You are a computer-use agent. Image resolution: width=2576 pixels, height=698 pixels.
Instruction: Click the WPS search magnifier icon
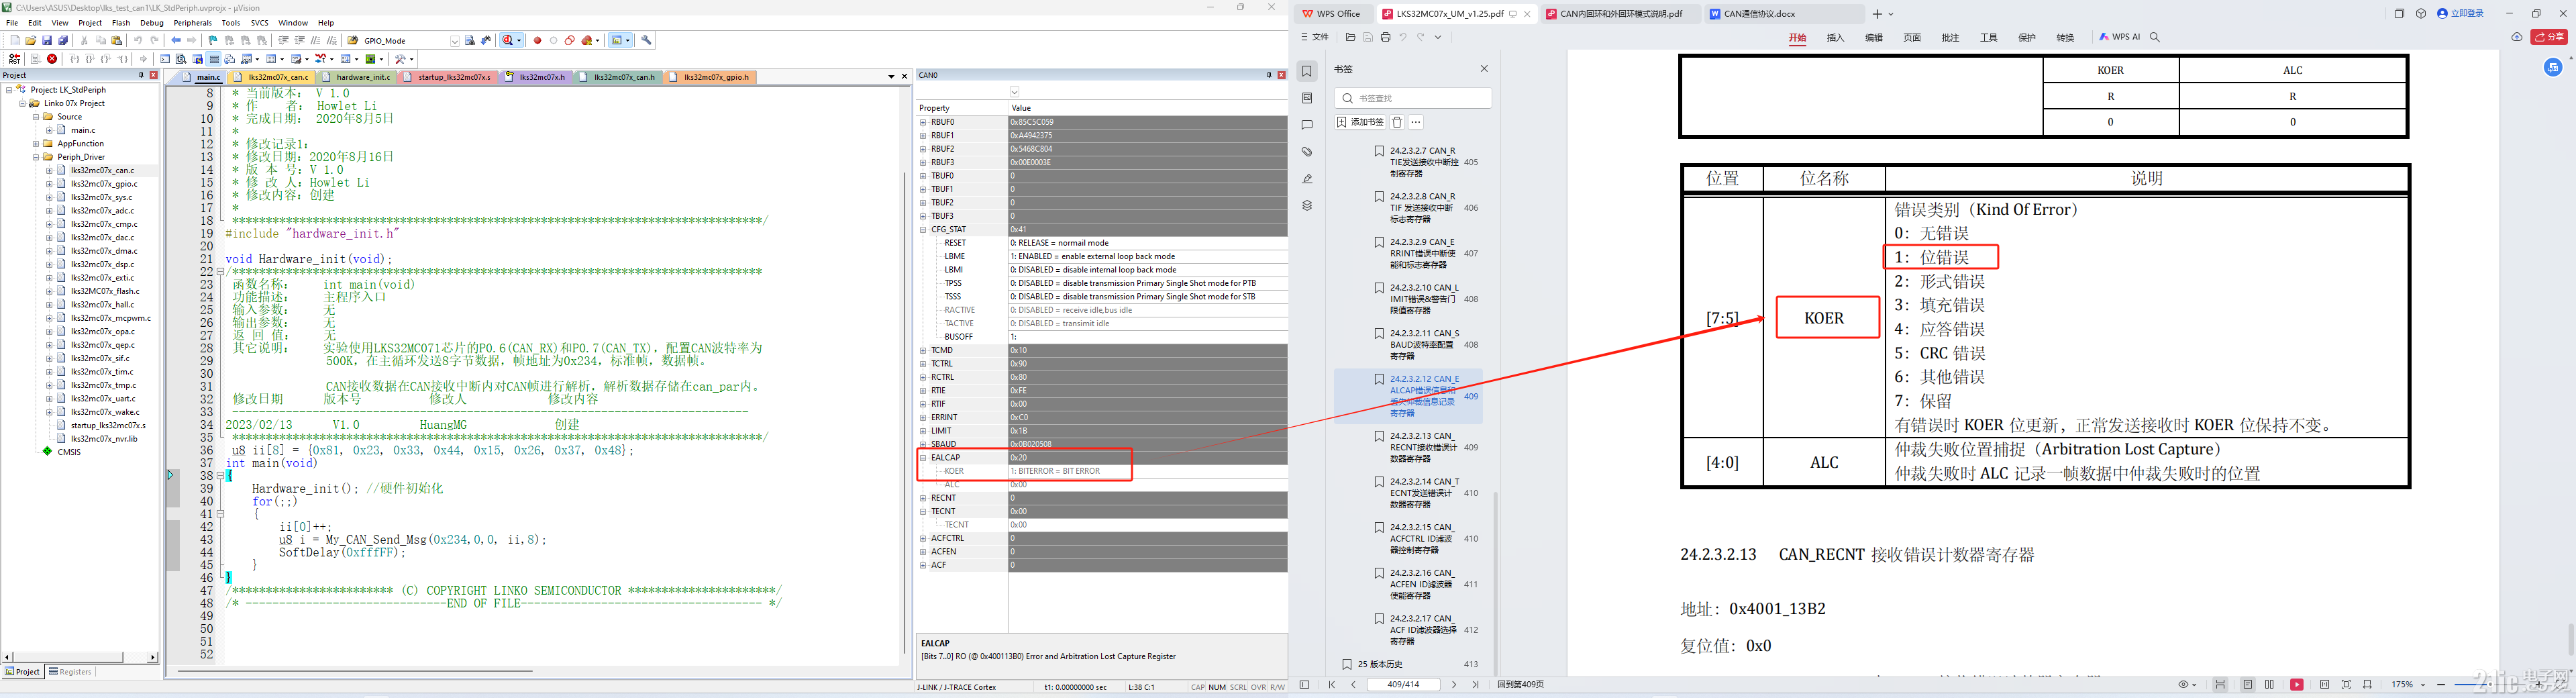click(2155, 37)
